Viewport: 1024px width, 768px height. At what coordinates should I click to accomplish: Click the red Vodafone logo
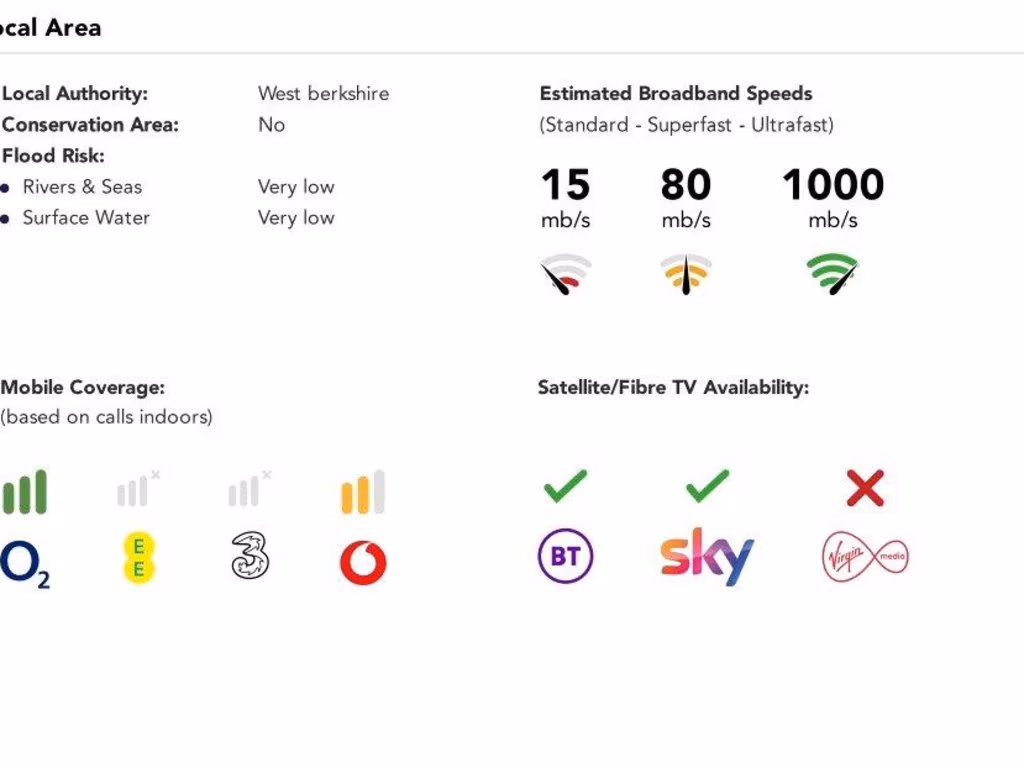[363, 562]
